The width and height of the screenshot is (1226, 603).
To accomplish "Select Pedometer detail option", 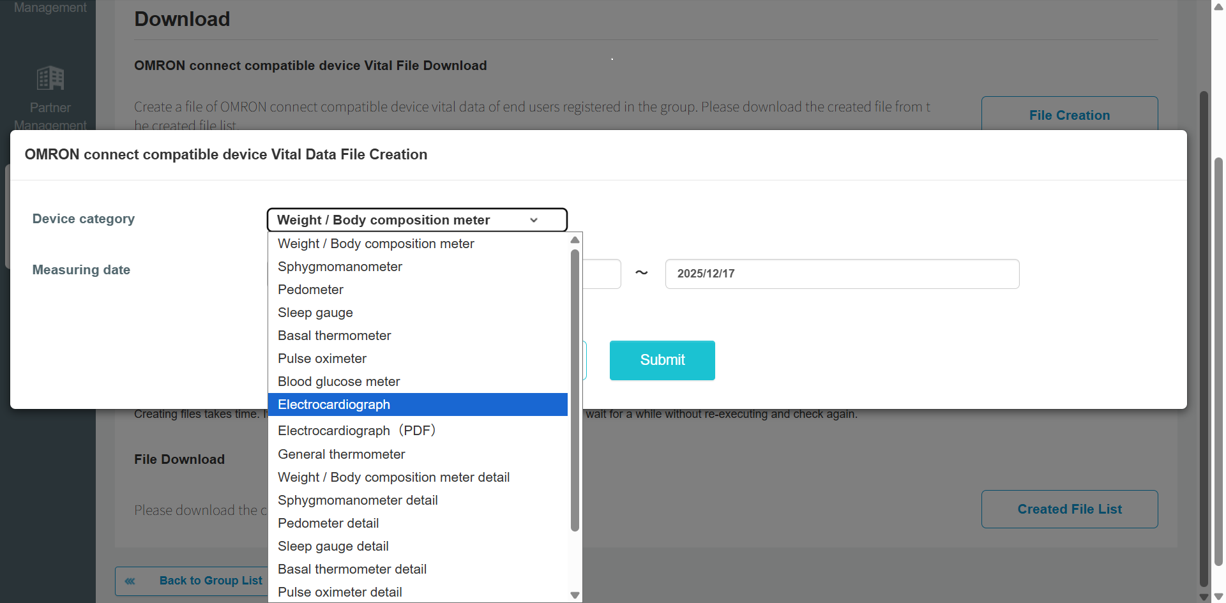I will click(418, 523).
